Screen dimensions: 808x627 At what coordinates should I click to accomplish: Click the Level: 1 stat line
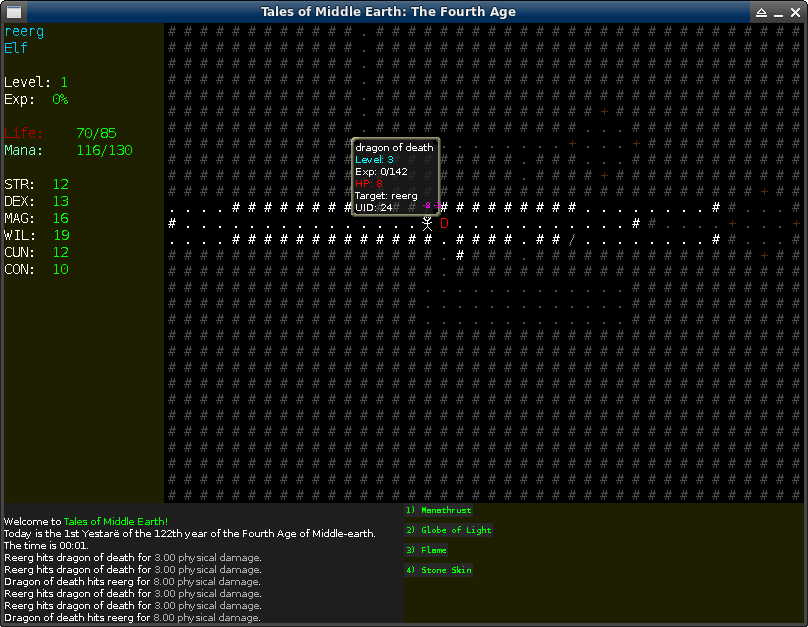(36, 82)
